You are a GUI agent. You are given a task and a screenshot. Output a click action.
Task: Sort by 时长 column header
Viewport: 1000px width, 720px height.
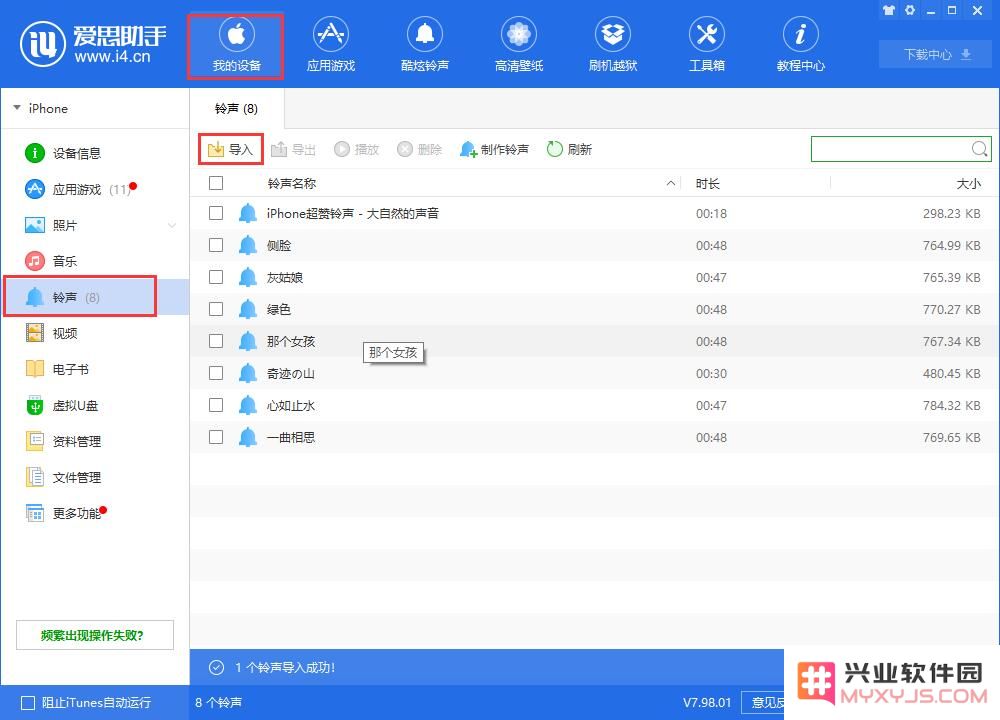pos(708,184)
